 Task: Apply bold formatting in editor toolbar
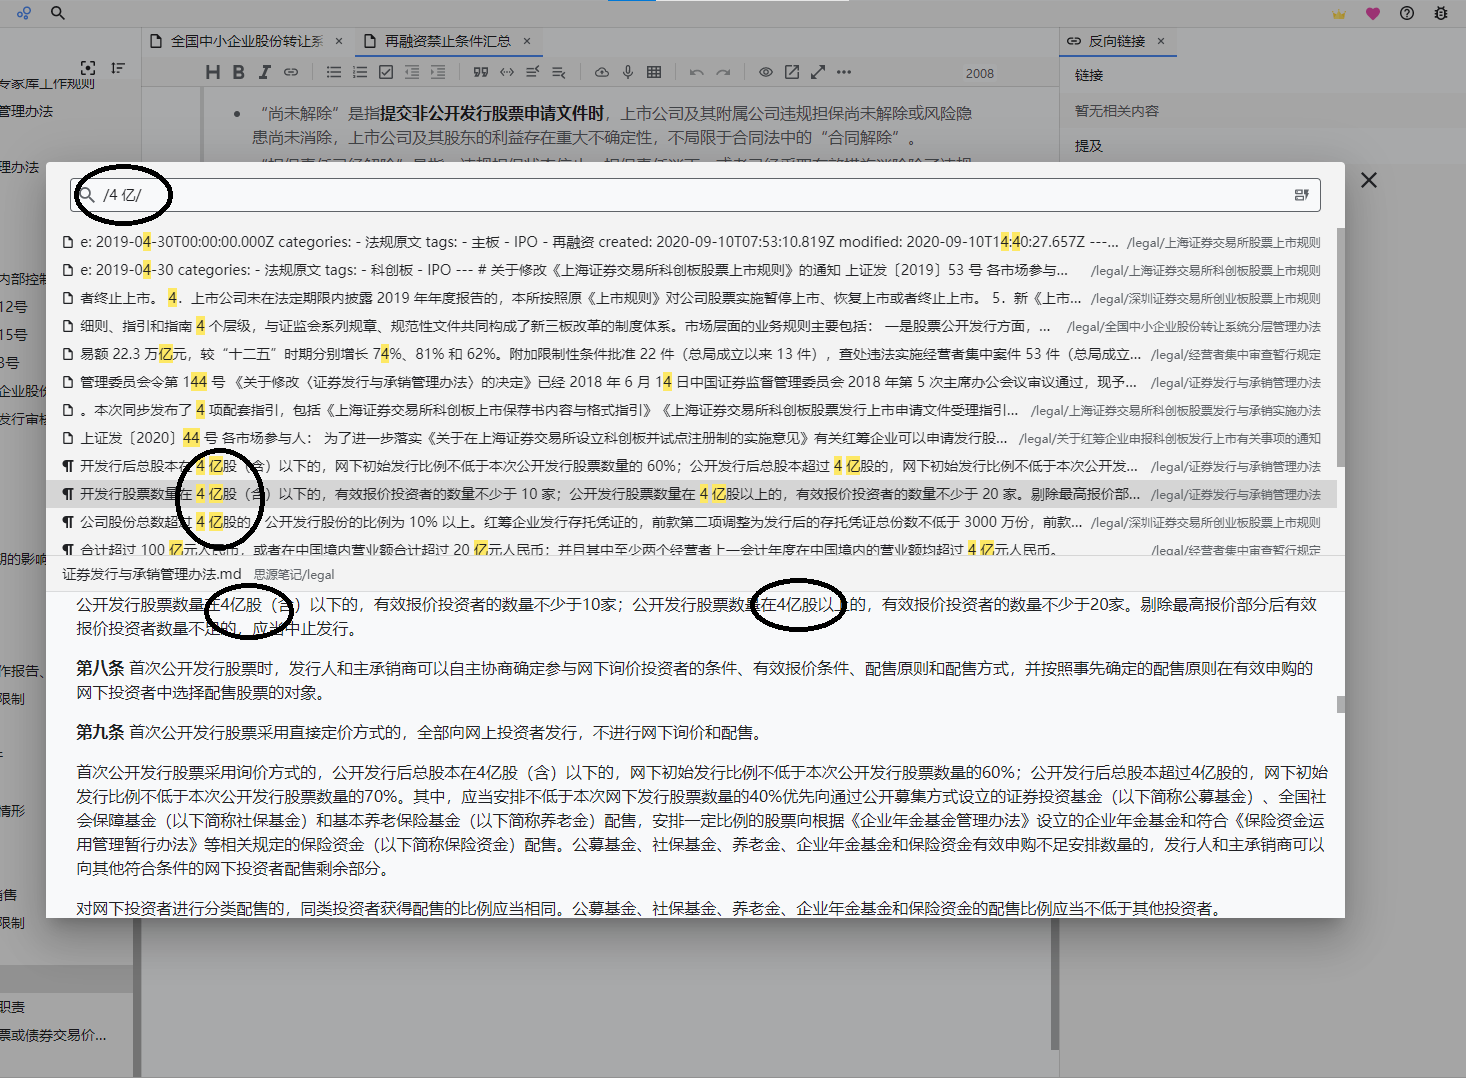point(238,72)
